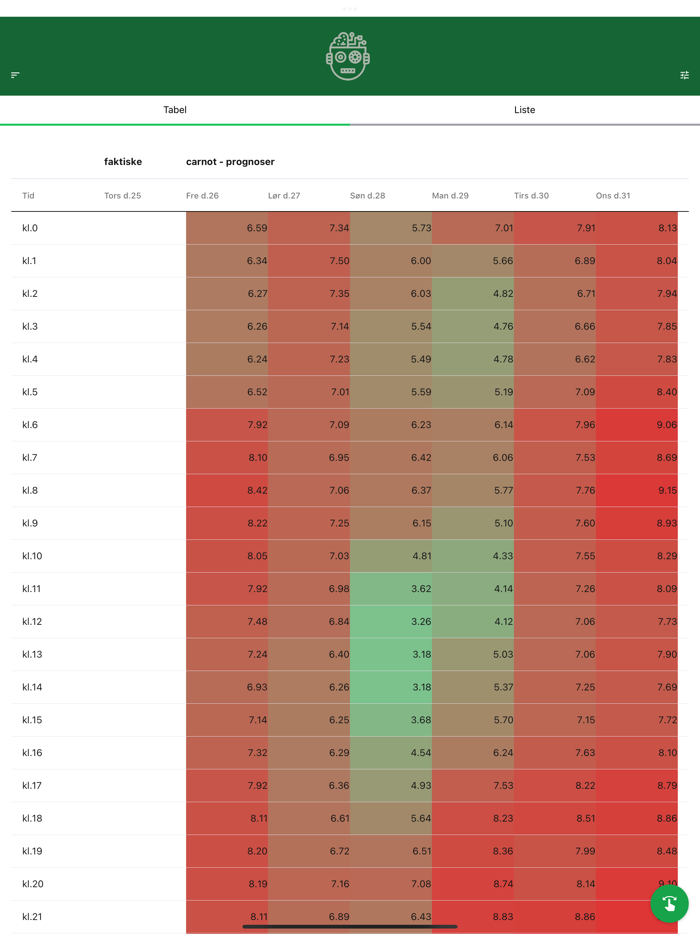Click the kl.12 row label
The height and width of the screenshot is (934, 700).
[x=32, y=622]
